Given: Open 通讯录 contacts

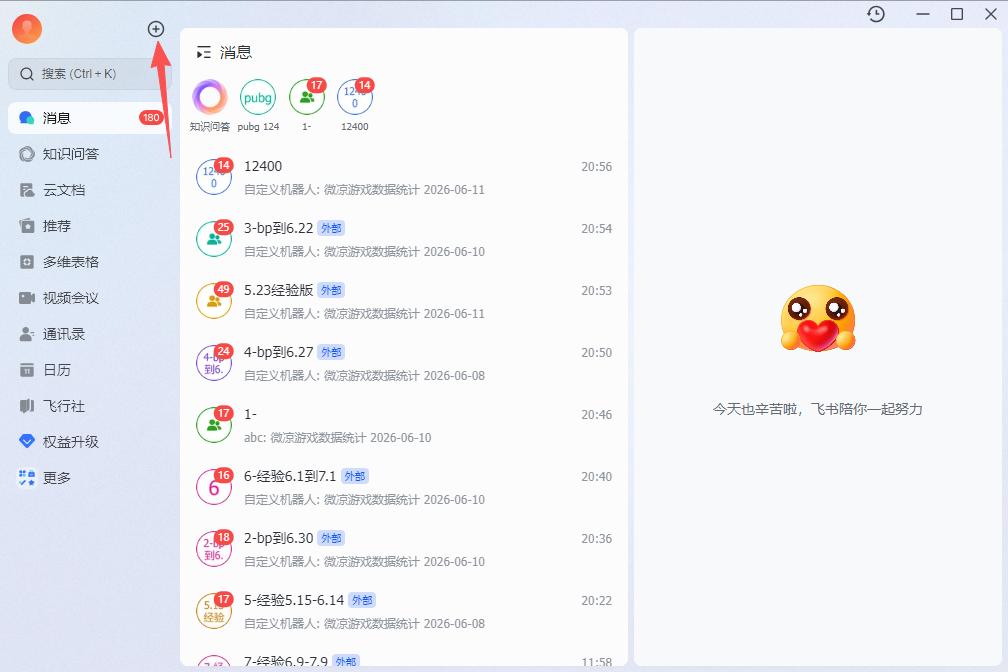Looking at the screenshot, I should tap(89, 334).
